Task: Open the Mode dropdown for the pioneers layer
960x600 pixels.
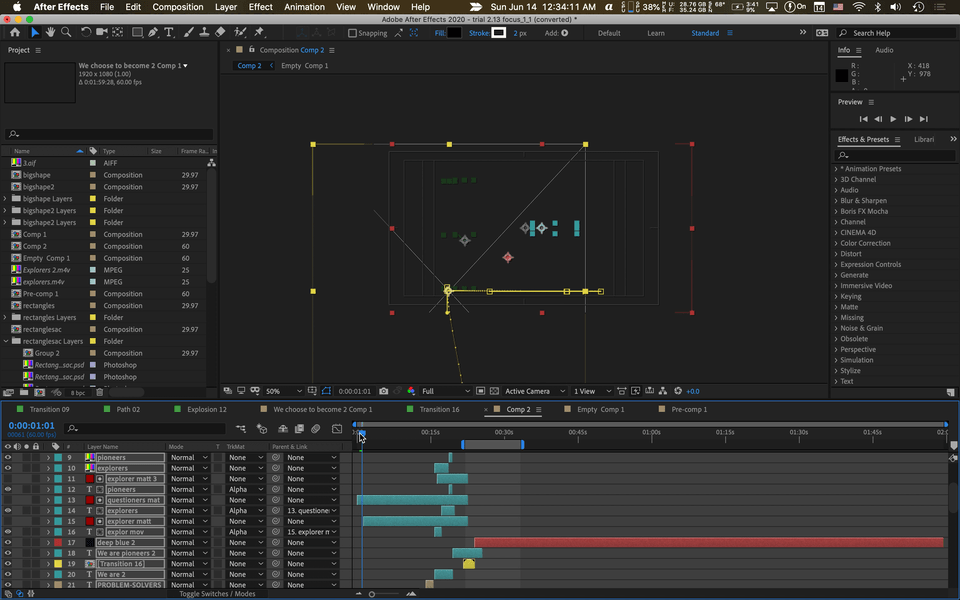Action: [189, 457]
